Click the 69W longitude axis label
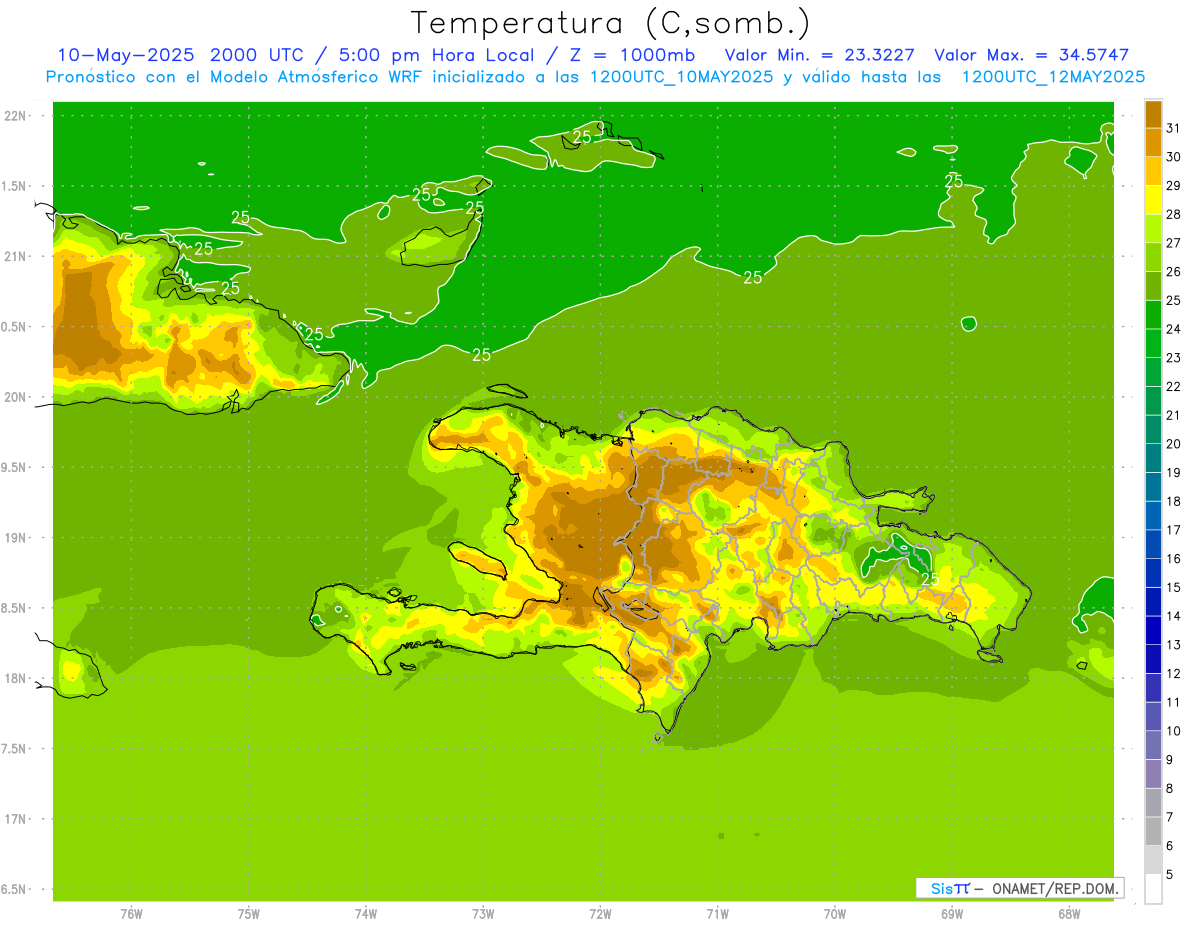This screenshot has width=1200, height=927. pos(952,914)
